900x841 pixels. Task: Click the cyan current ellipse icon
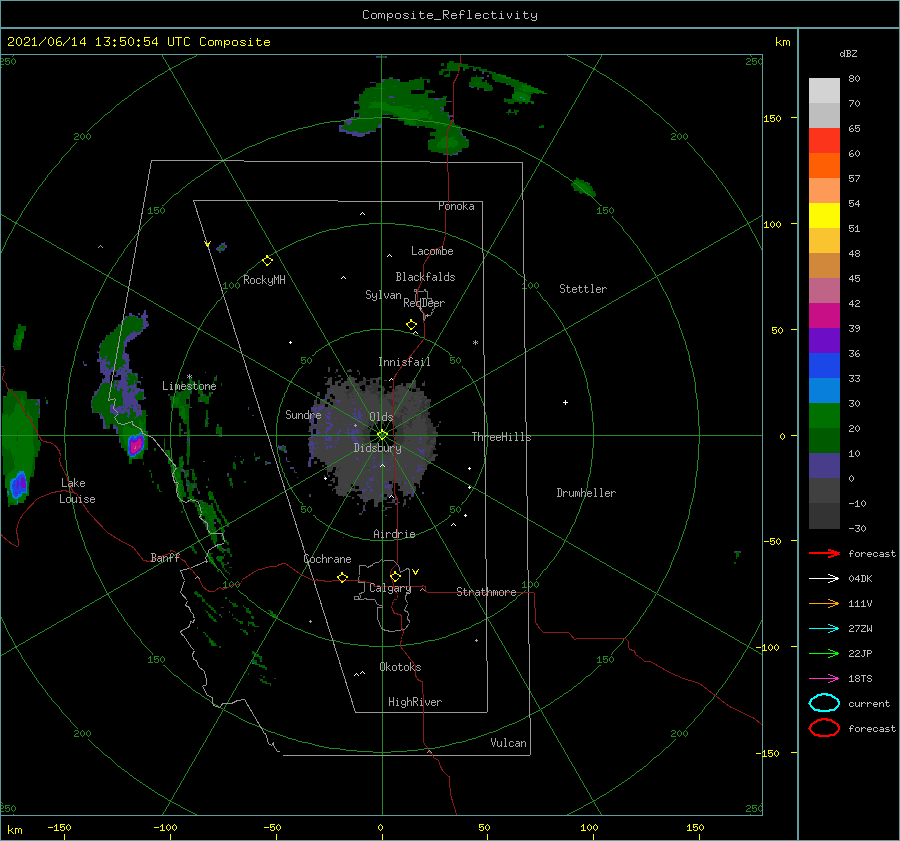click(824, 703)
